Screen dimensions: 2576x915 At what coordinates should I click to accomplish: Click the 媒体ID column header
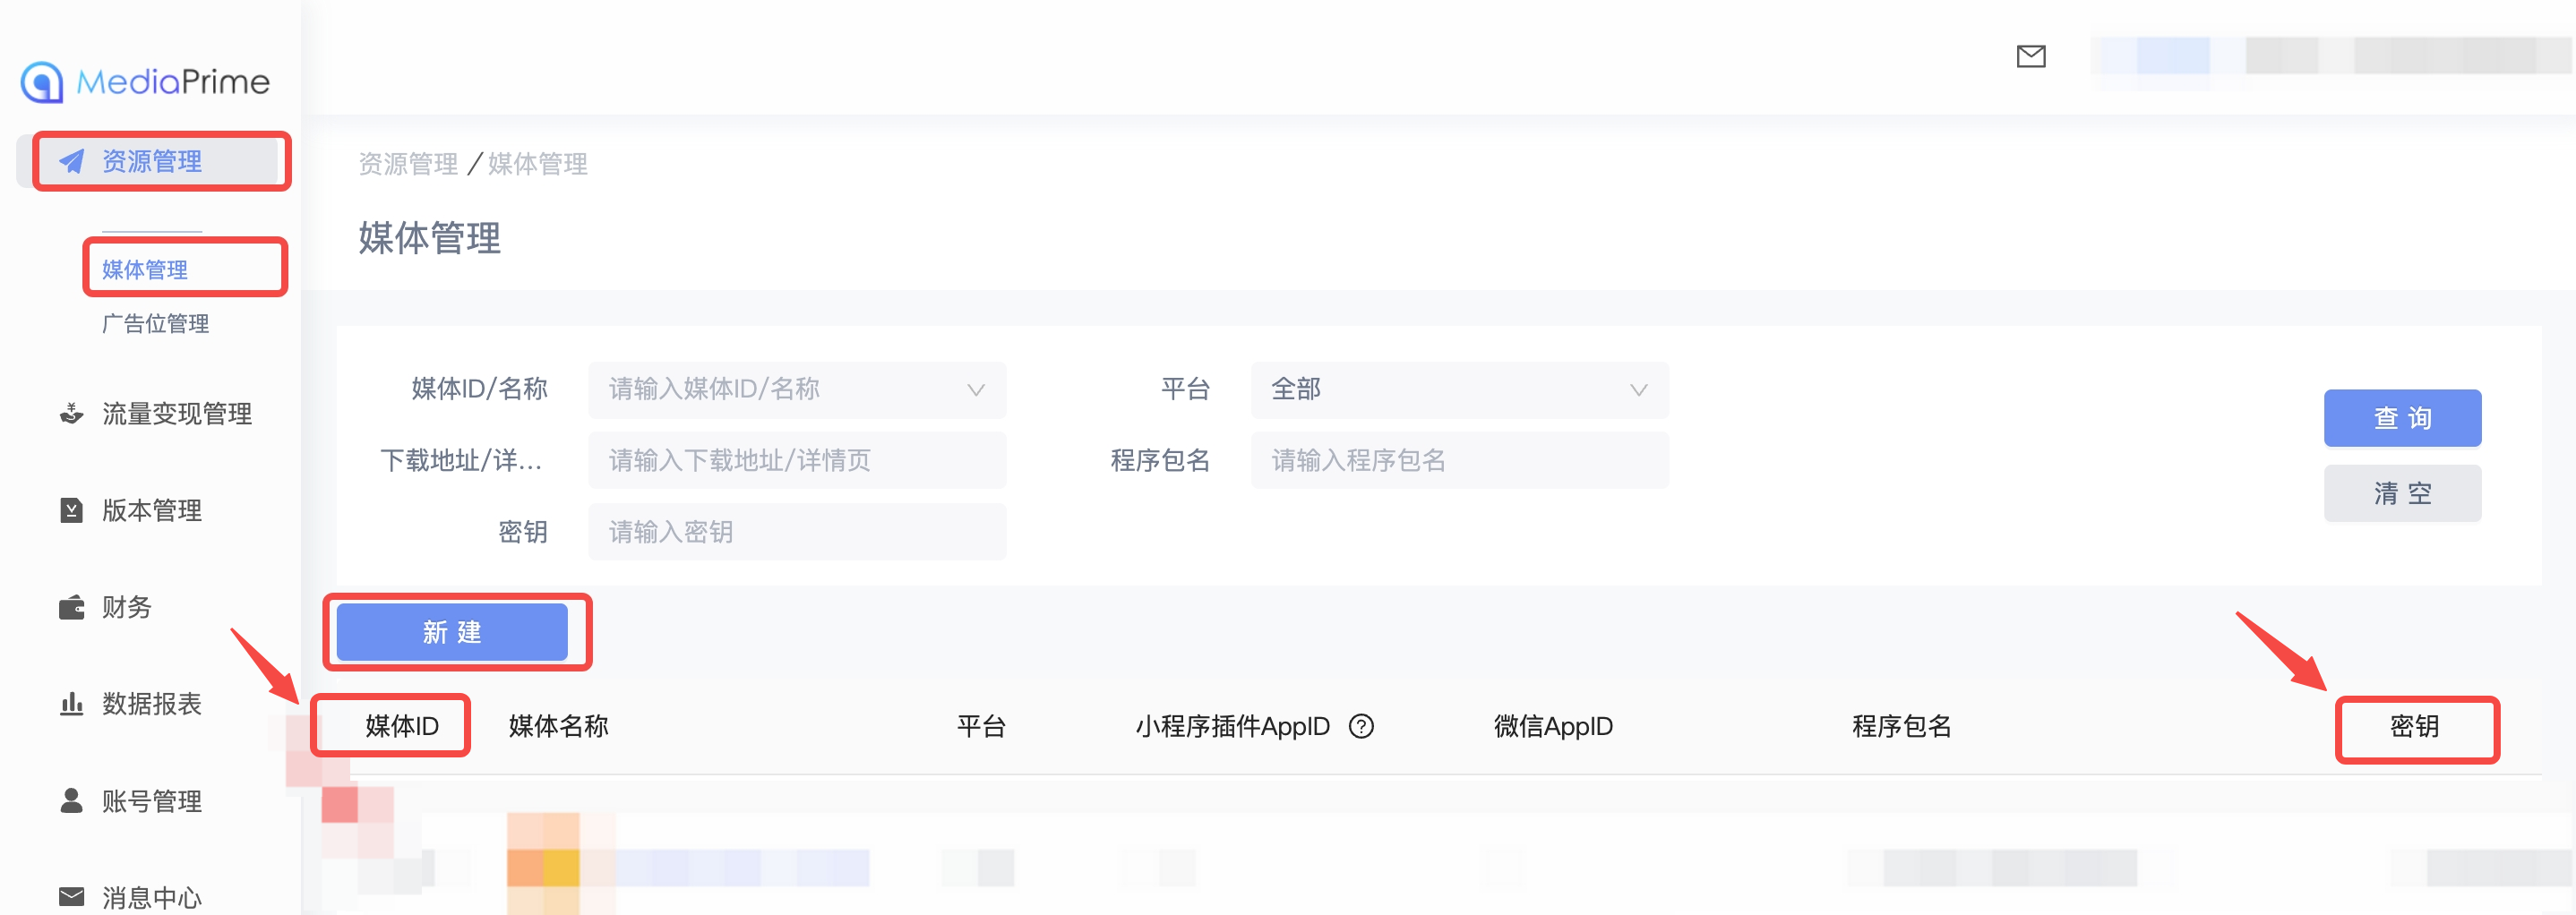[402, 726]
